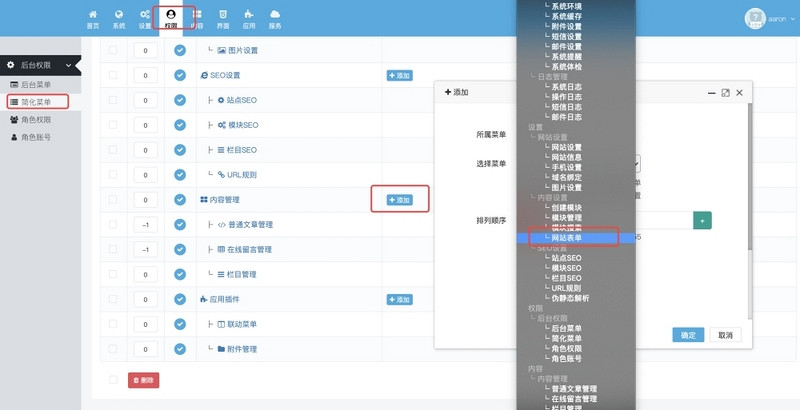Screen dimensions: 800x410
Task: Click the table icon of 在线留言管理 table row
Action: 221,250
